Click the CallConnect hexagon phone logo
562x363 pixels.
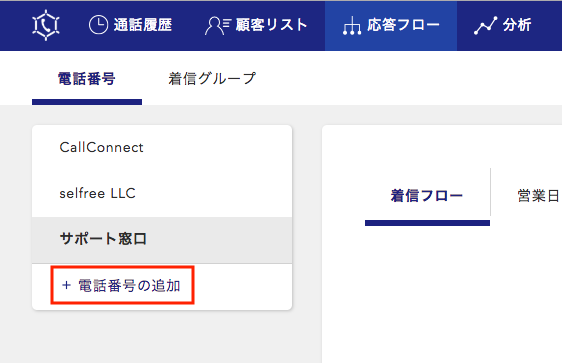(46, 25)
